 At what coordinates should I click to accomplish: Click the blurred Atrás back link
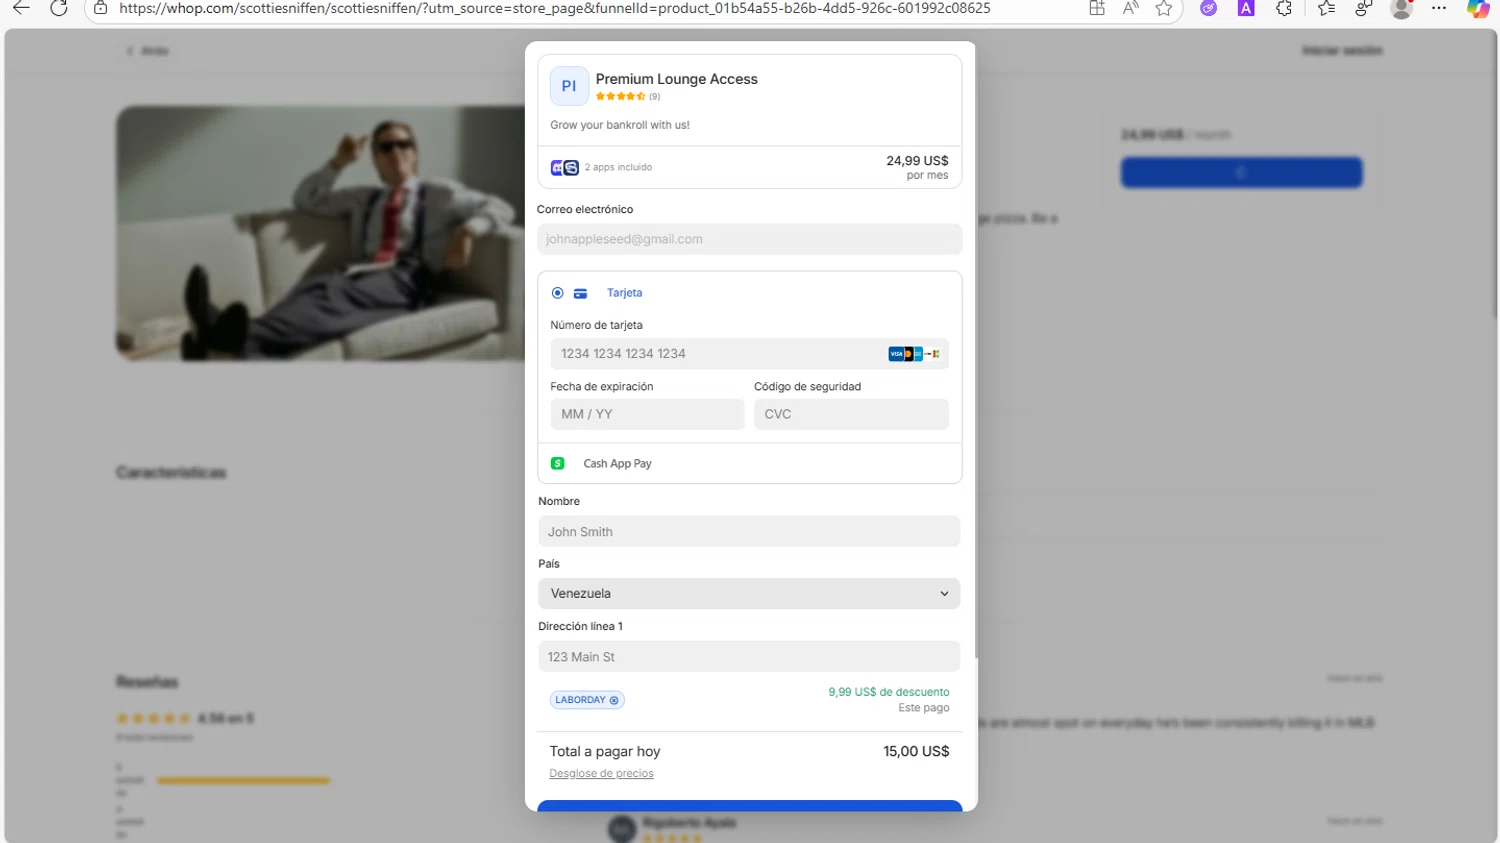(x=147, y=51)
